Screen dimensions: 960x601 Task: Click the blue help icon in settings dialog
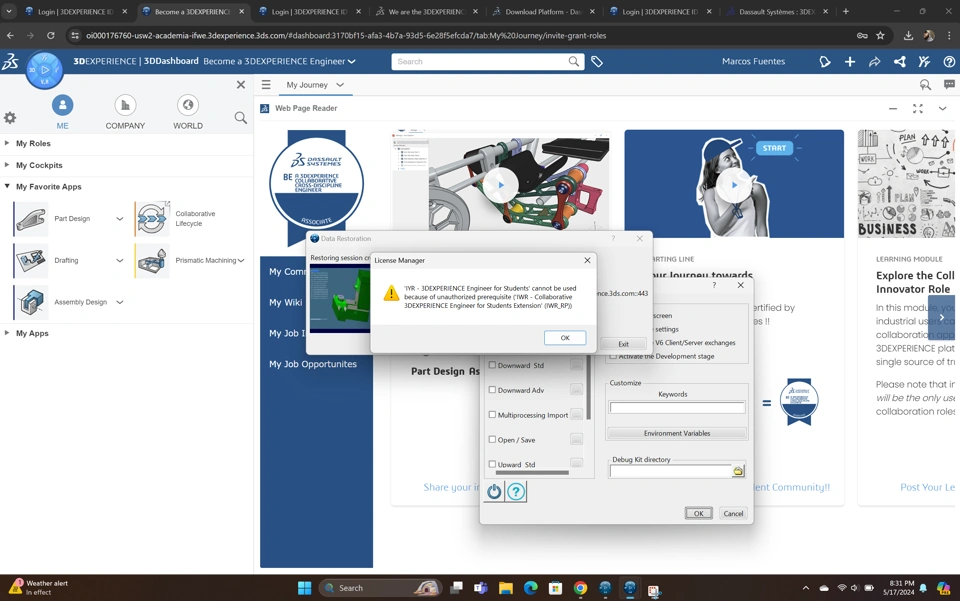point(516,491)
